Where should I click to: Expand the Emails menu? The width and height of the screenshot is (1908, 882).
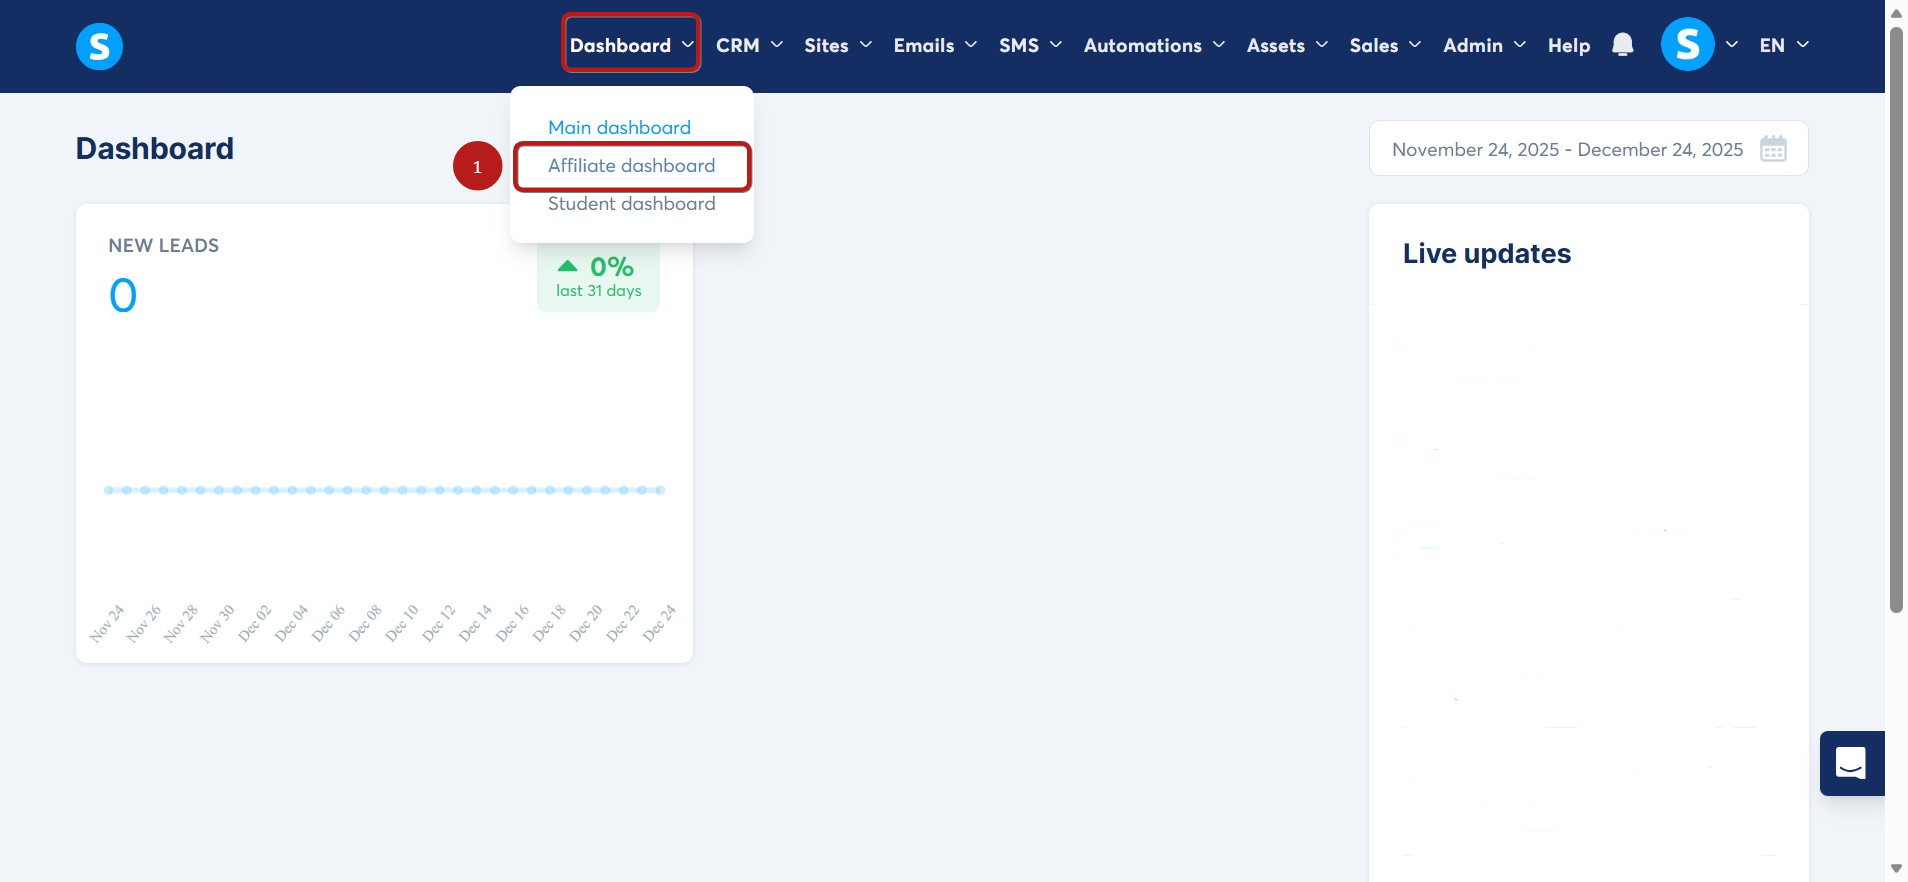935,45
